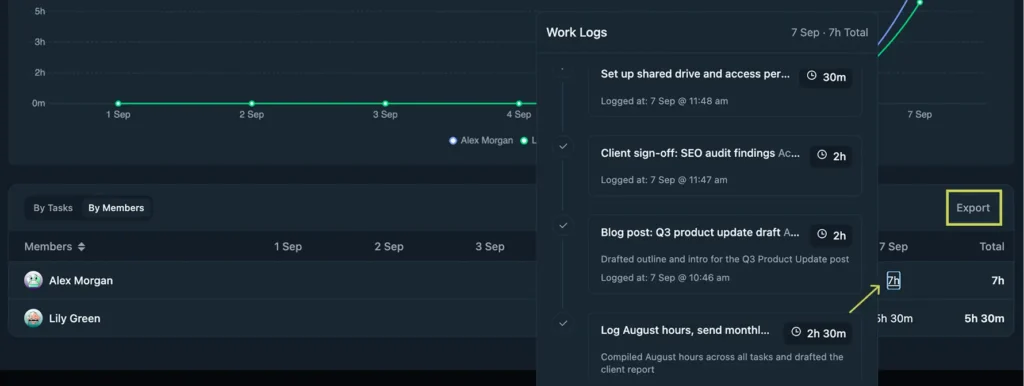Toggle the Alex Morgan series in chart legend
The image size is (1024, 386).
pos(481,140)
